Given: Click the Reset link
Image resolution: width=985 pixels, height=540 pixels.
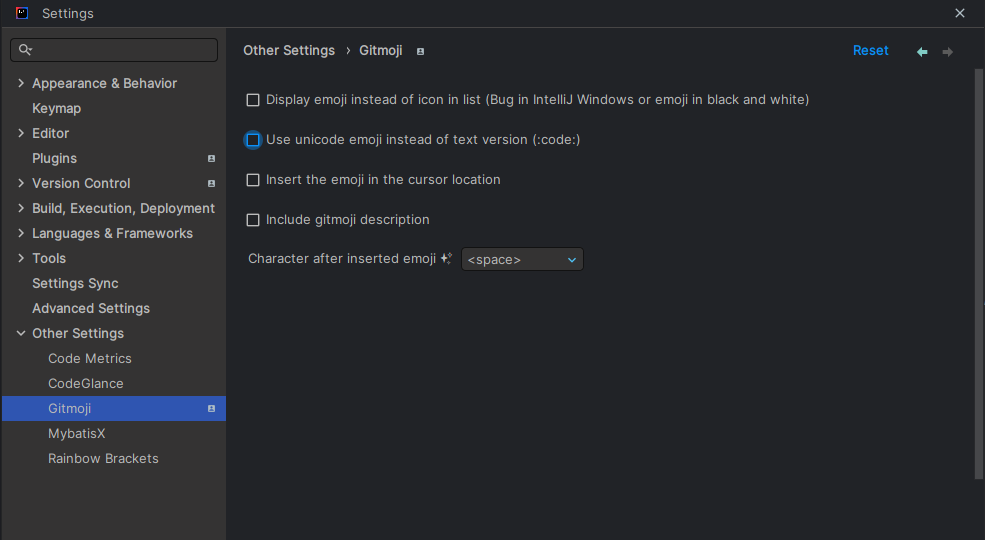Looking at the screenshot, I should click(871, 51).
